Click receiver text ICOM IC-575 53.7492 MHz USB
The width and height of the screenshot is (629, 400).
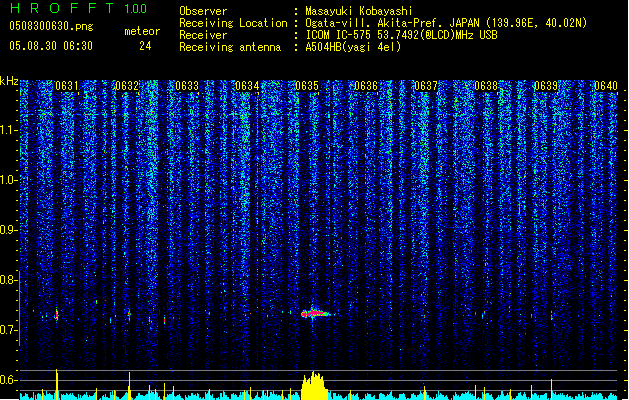tap(402, 35)
